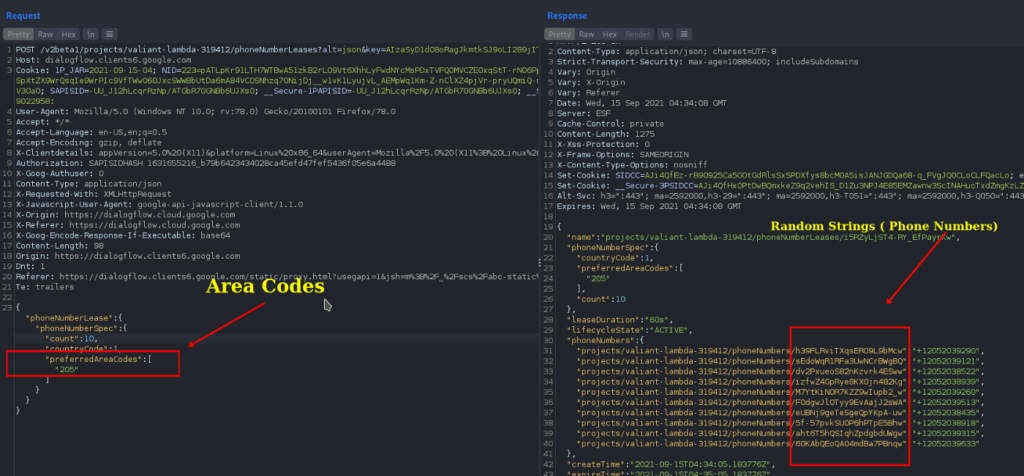Click the "count":10 line in the request body
Viewport: 1024px width, 476px height.
click(x=70, y=337)
